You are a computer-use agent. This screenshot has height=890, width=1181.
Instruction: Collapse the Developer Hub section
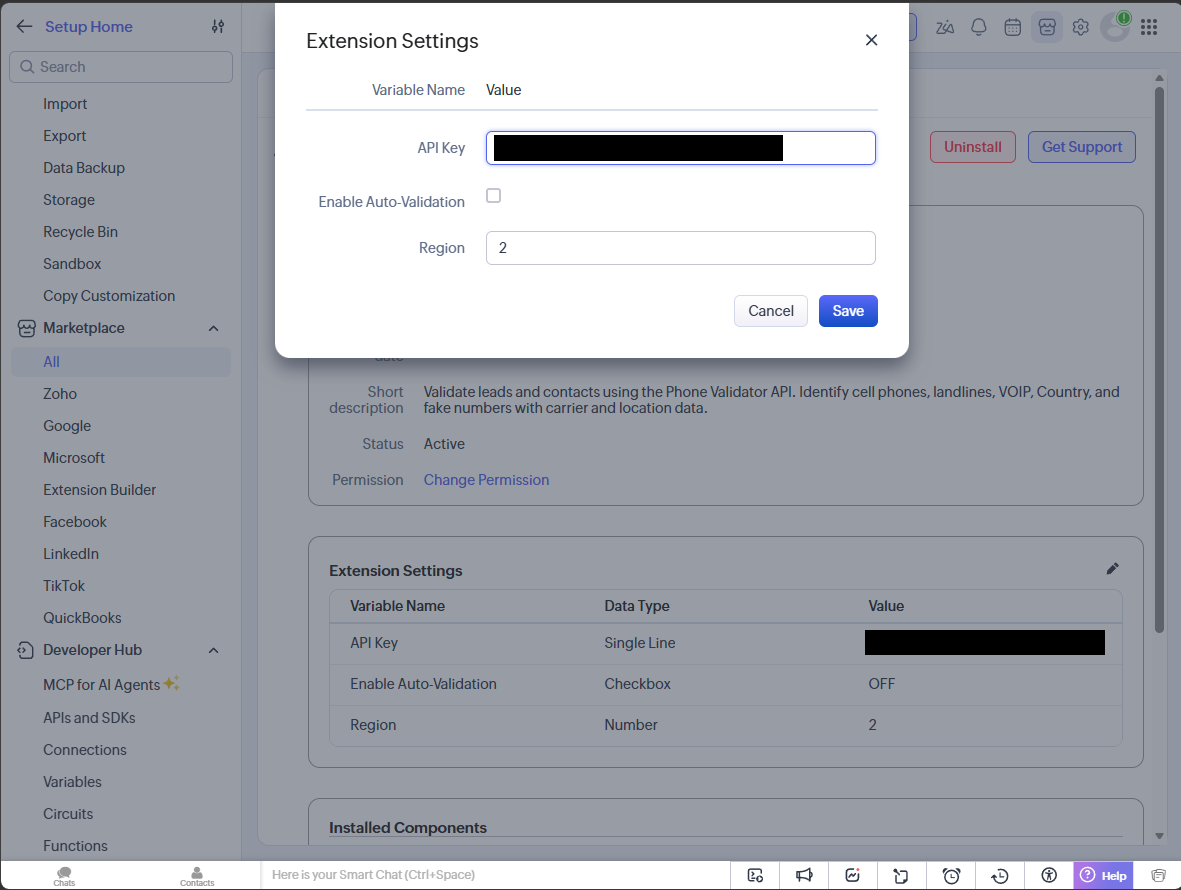tap(214, 651)
